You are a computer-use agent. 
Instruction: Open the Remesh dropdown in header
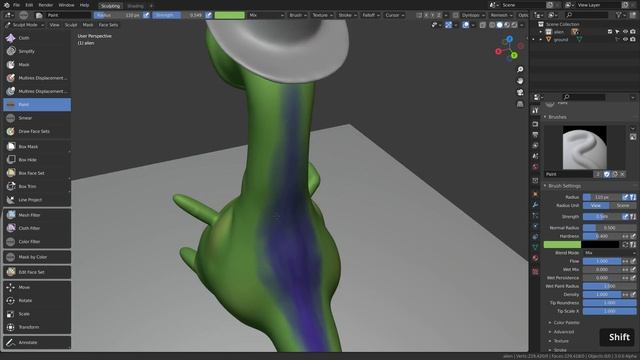click(501, 15)
